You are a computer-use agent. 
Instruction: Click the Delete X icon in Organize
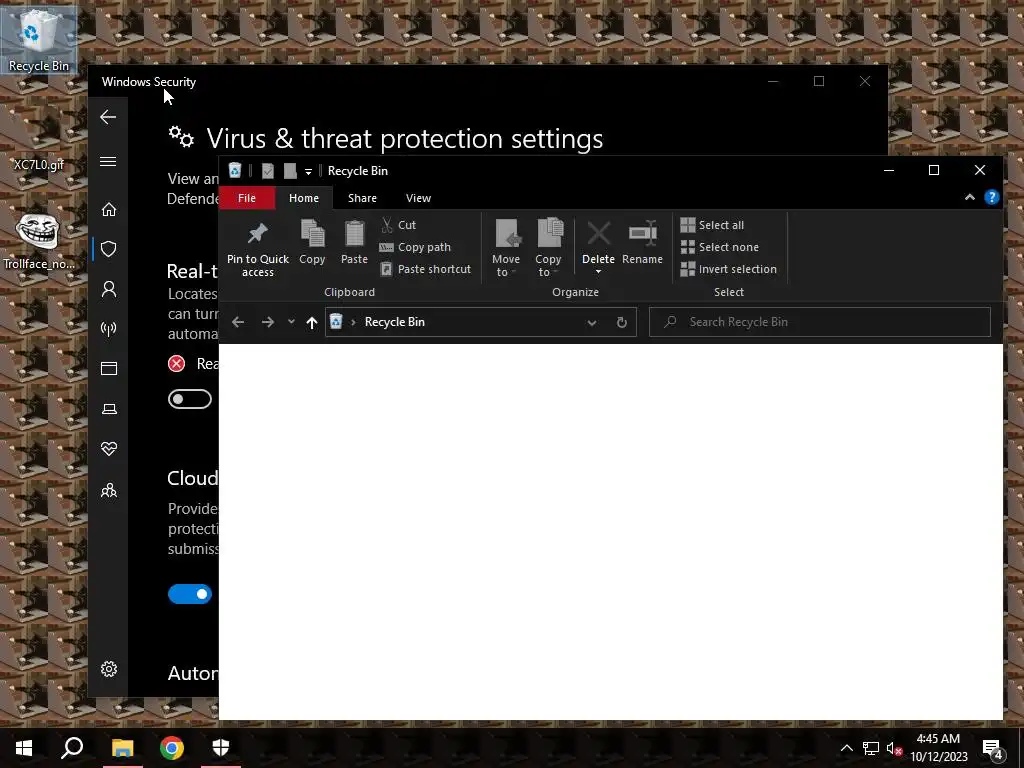pos(598,234)
